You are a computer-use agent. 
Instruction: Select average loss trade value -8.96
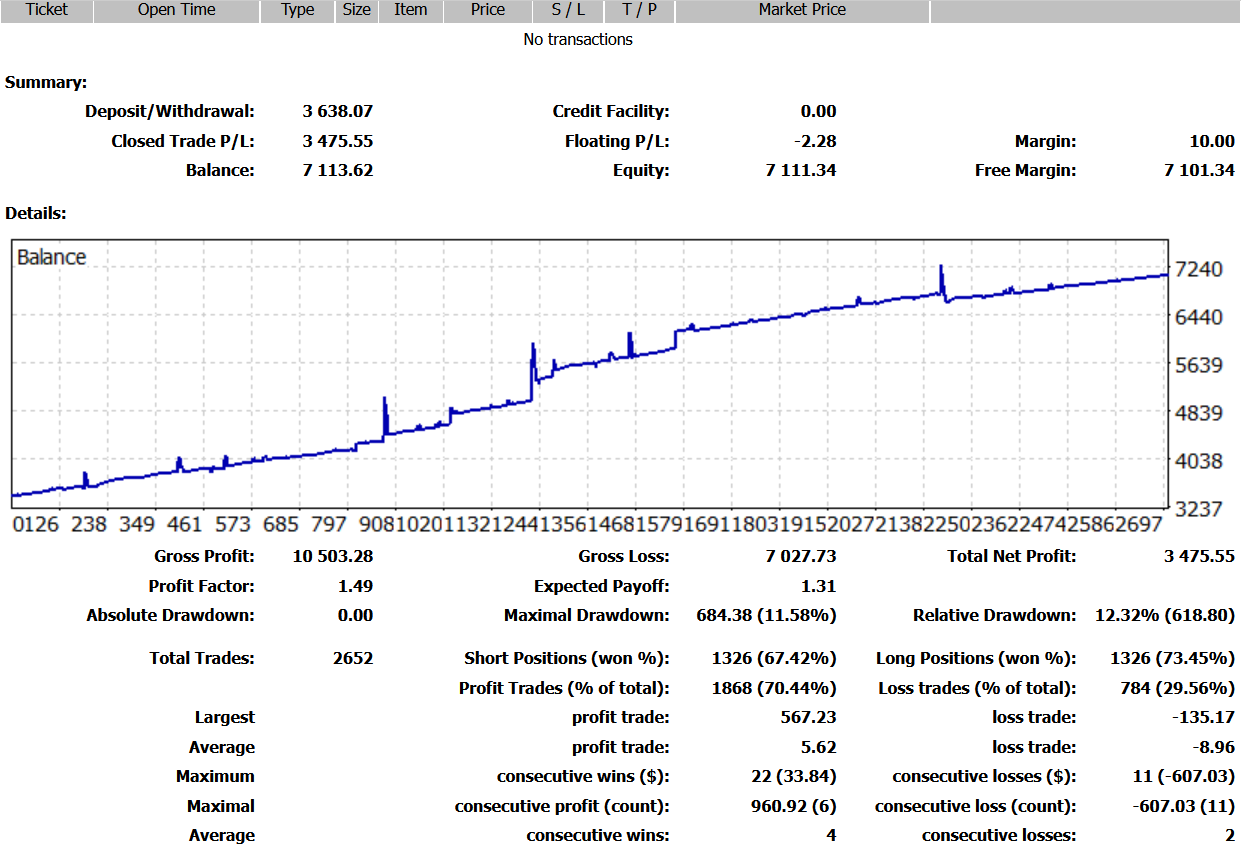pos(1213,747)
